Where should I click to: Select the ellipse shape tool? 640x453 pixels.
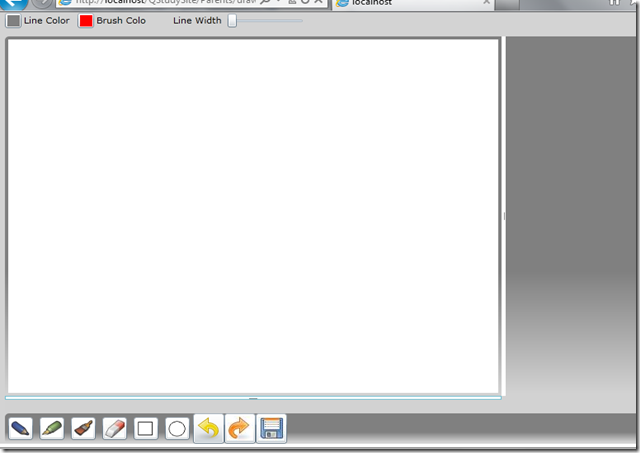[177, 429]
